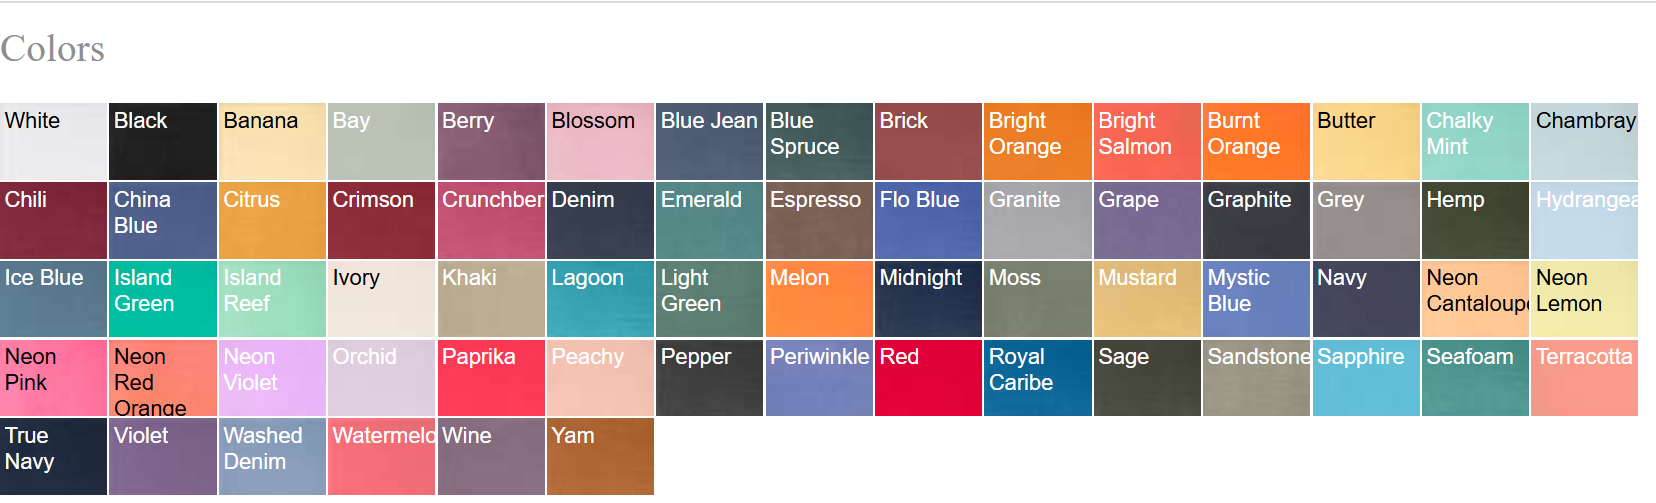Viewport: 1656px width, 503px height.
Task: Select the Watermelon color swatch
Action: tap(381, 456)
